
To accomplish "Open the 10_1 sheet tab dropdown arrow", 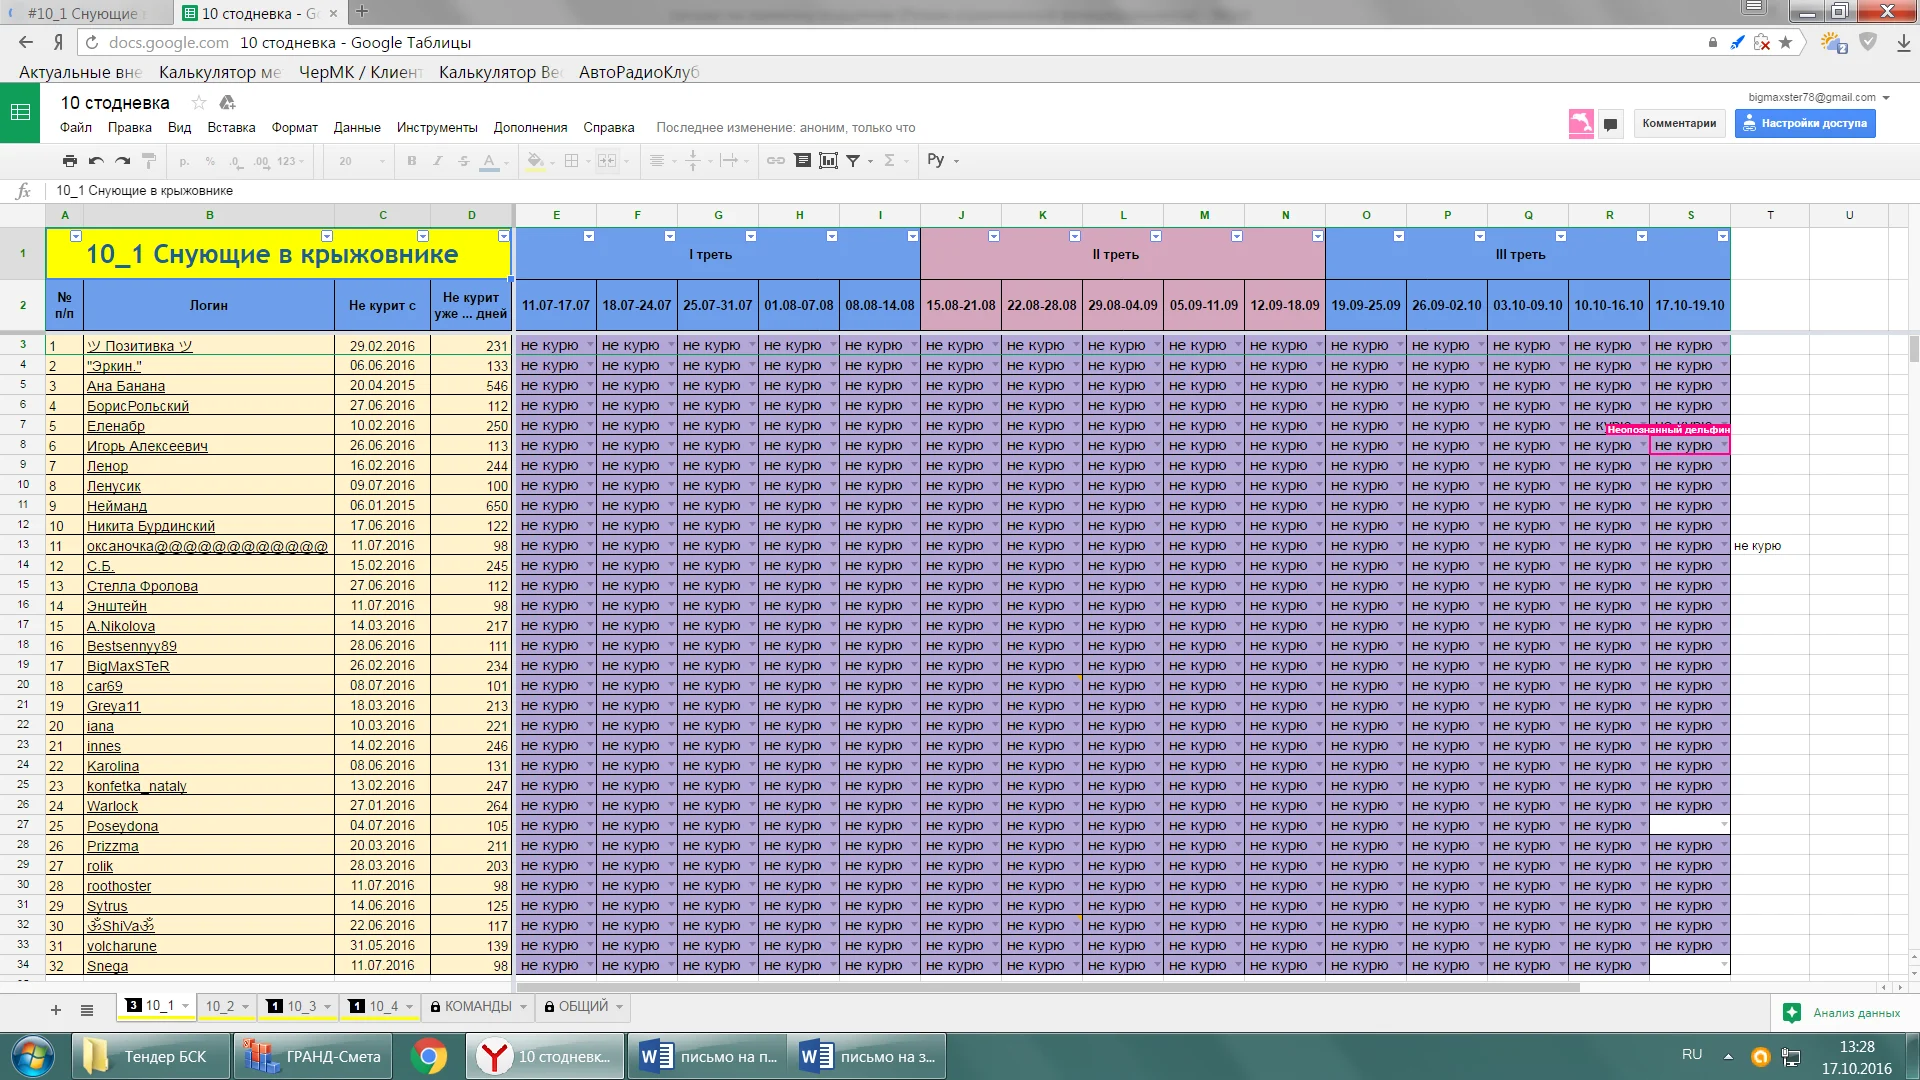I will coord(186,1007).
